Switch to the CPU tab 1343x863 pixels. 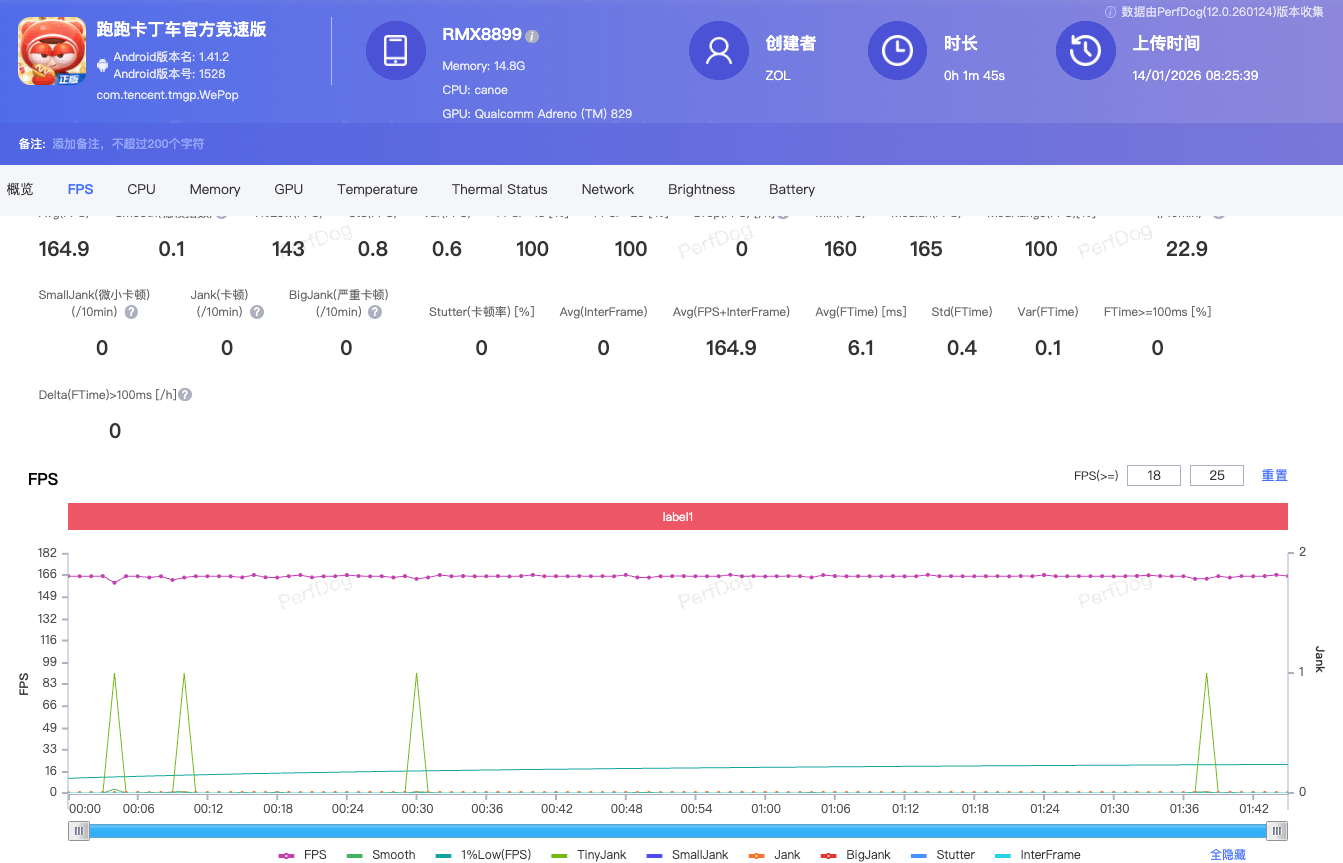pos(141,189)
